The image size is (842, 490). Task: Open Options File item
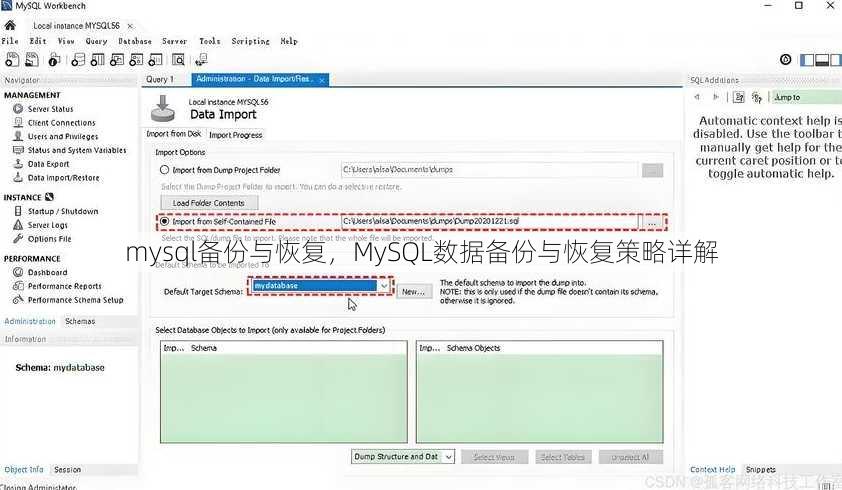coord(49,239)
